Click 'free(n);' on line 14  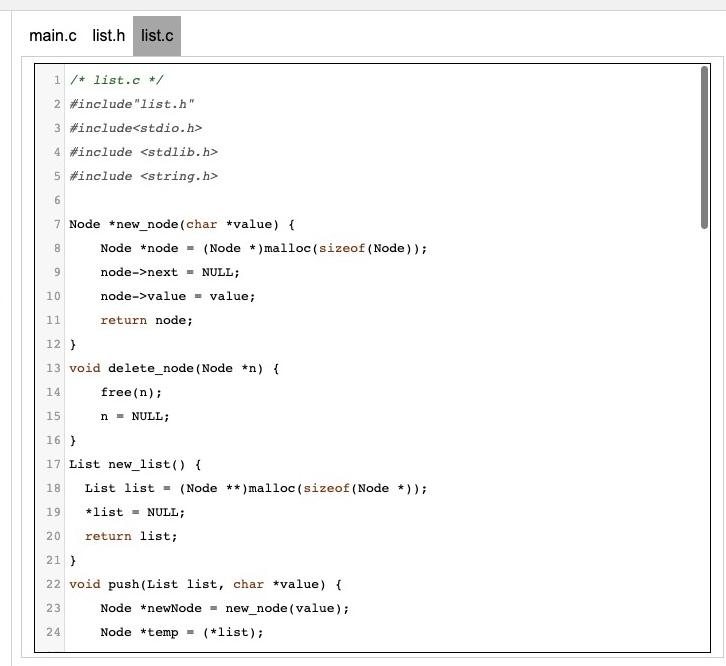(131, 393)
